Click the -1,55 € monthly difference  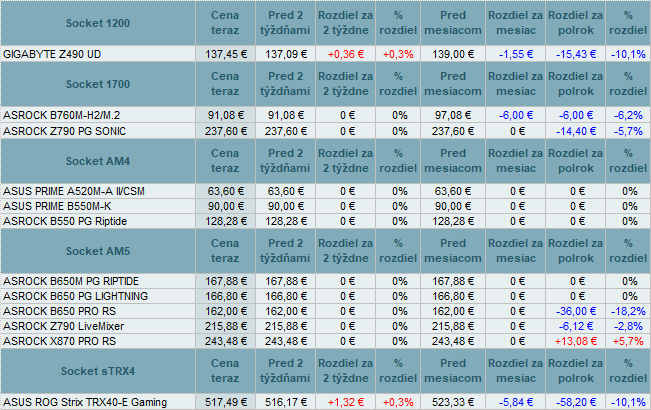[x=516, y=54]
